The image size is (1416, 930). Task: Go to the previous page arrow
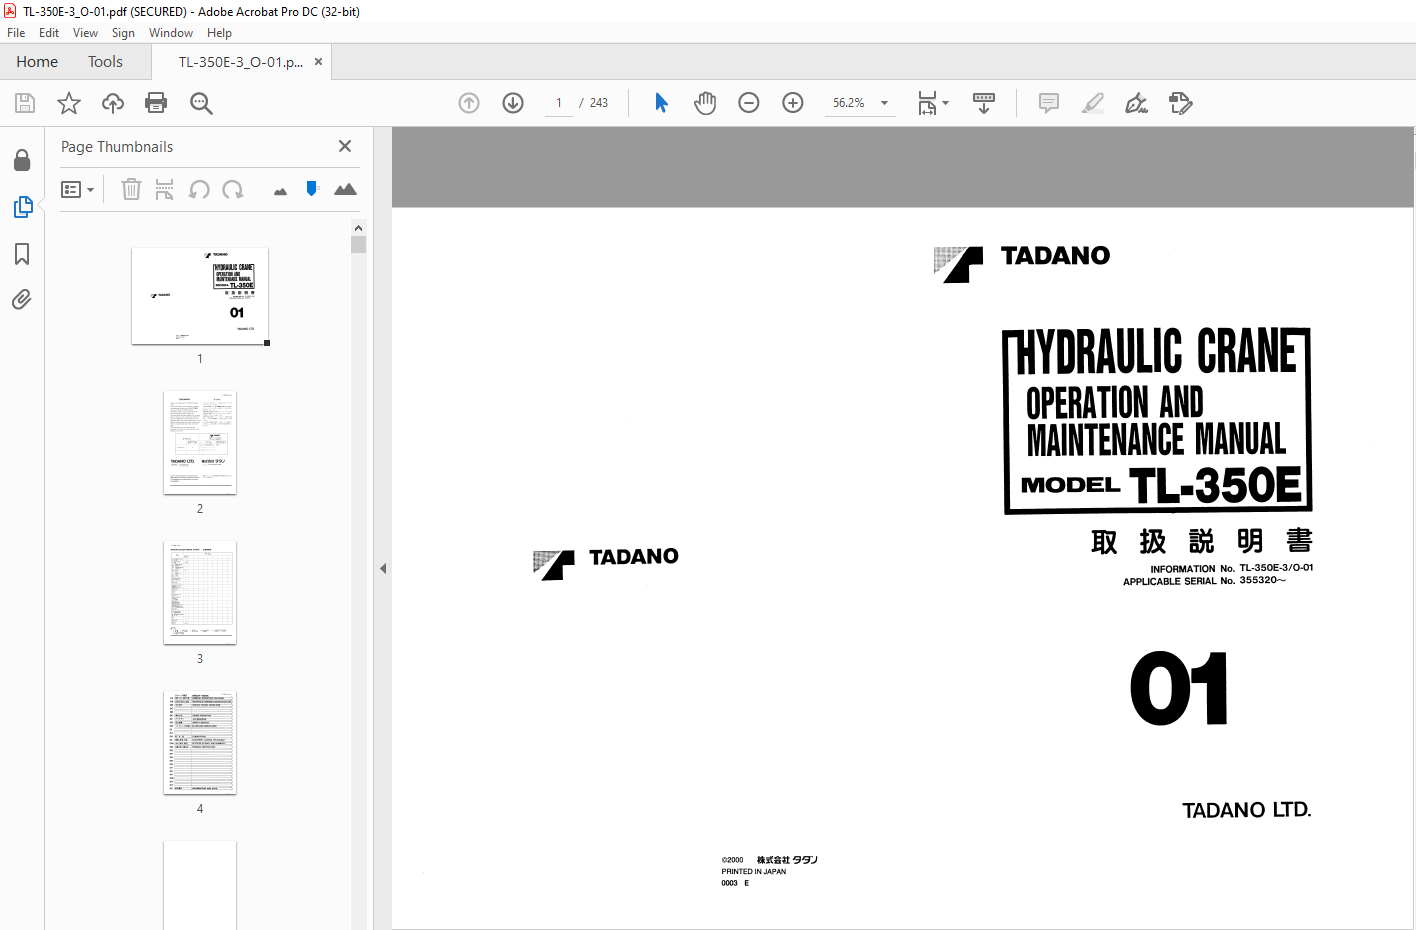coord(469,103)
